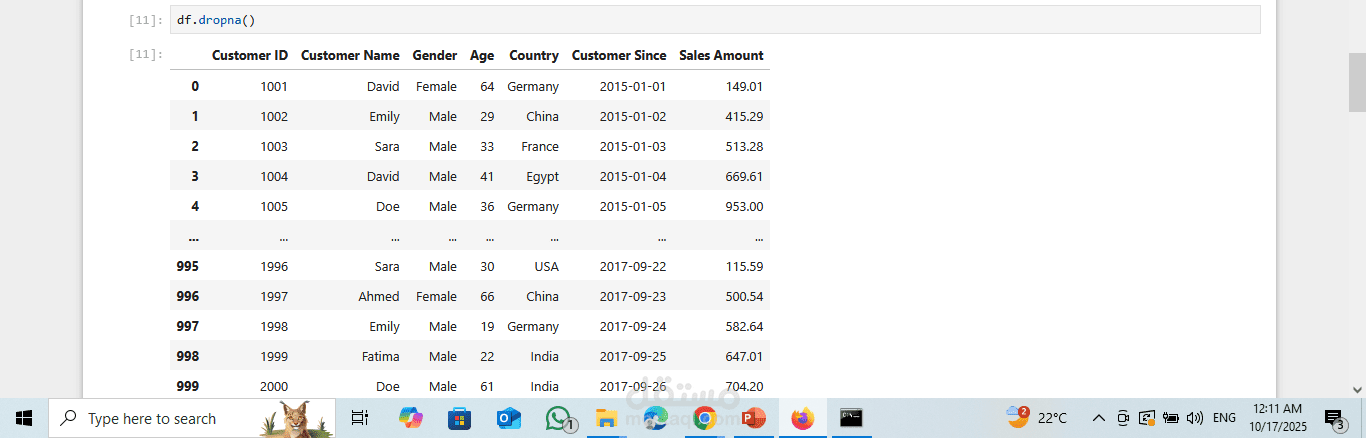This screenshot has height=438, width=1366.
Task: Open Microsoft Store taskbar icon
Action: click(x=459, y=418)
